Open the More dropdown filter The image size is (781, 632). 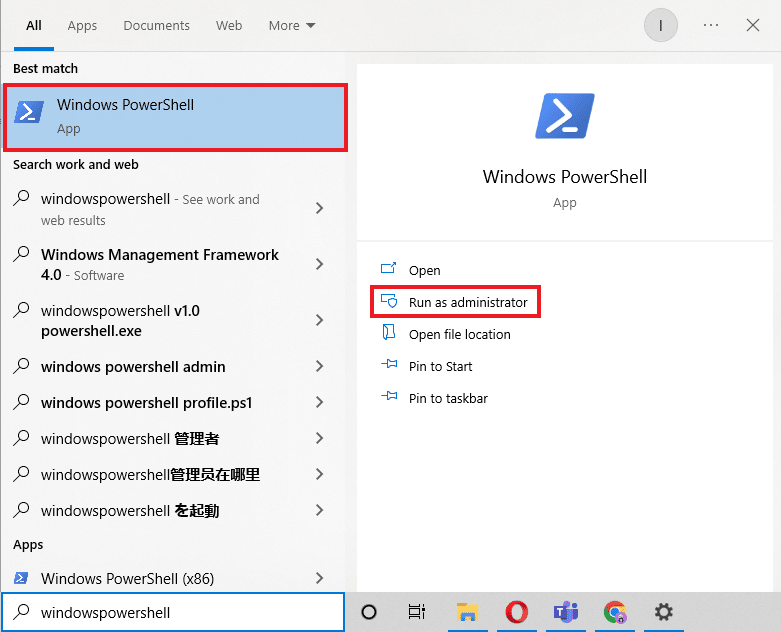click(291, 25)
